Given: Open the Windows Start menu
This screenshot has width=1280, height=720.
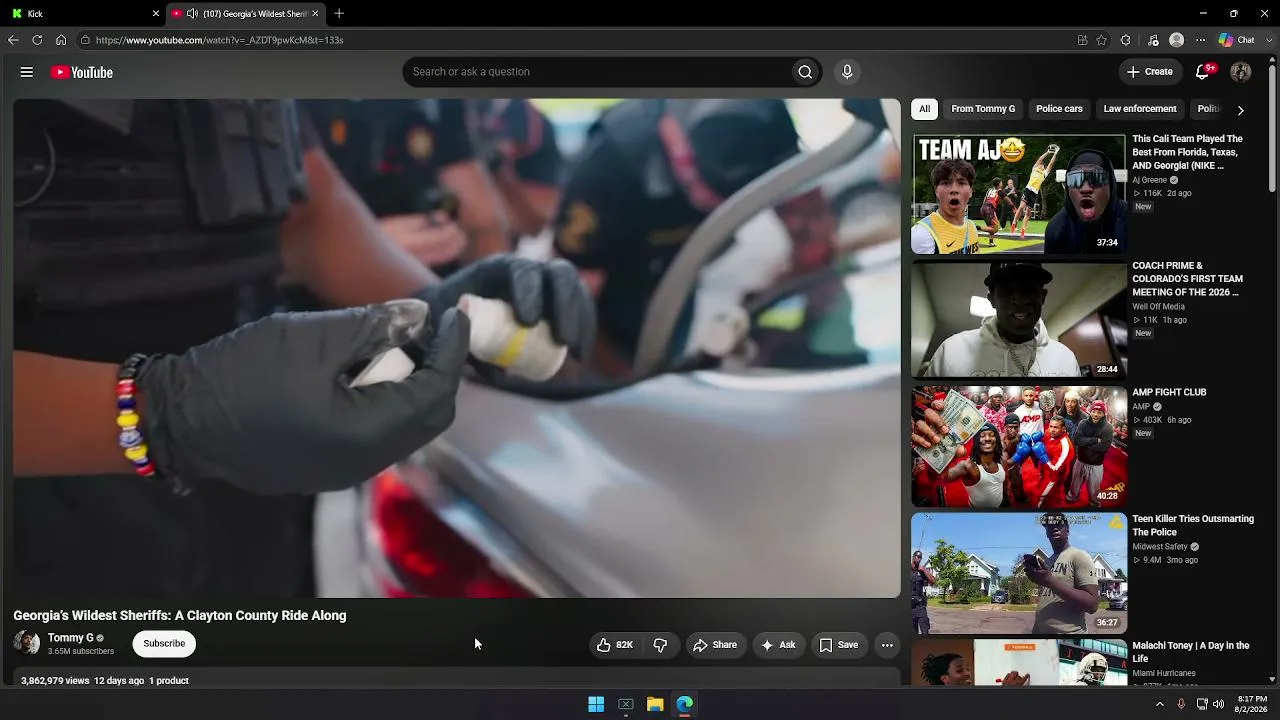Looking at the screenshot, I should (x=596, y=704).
